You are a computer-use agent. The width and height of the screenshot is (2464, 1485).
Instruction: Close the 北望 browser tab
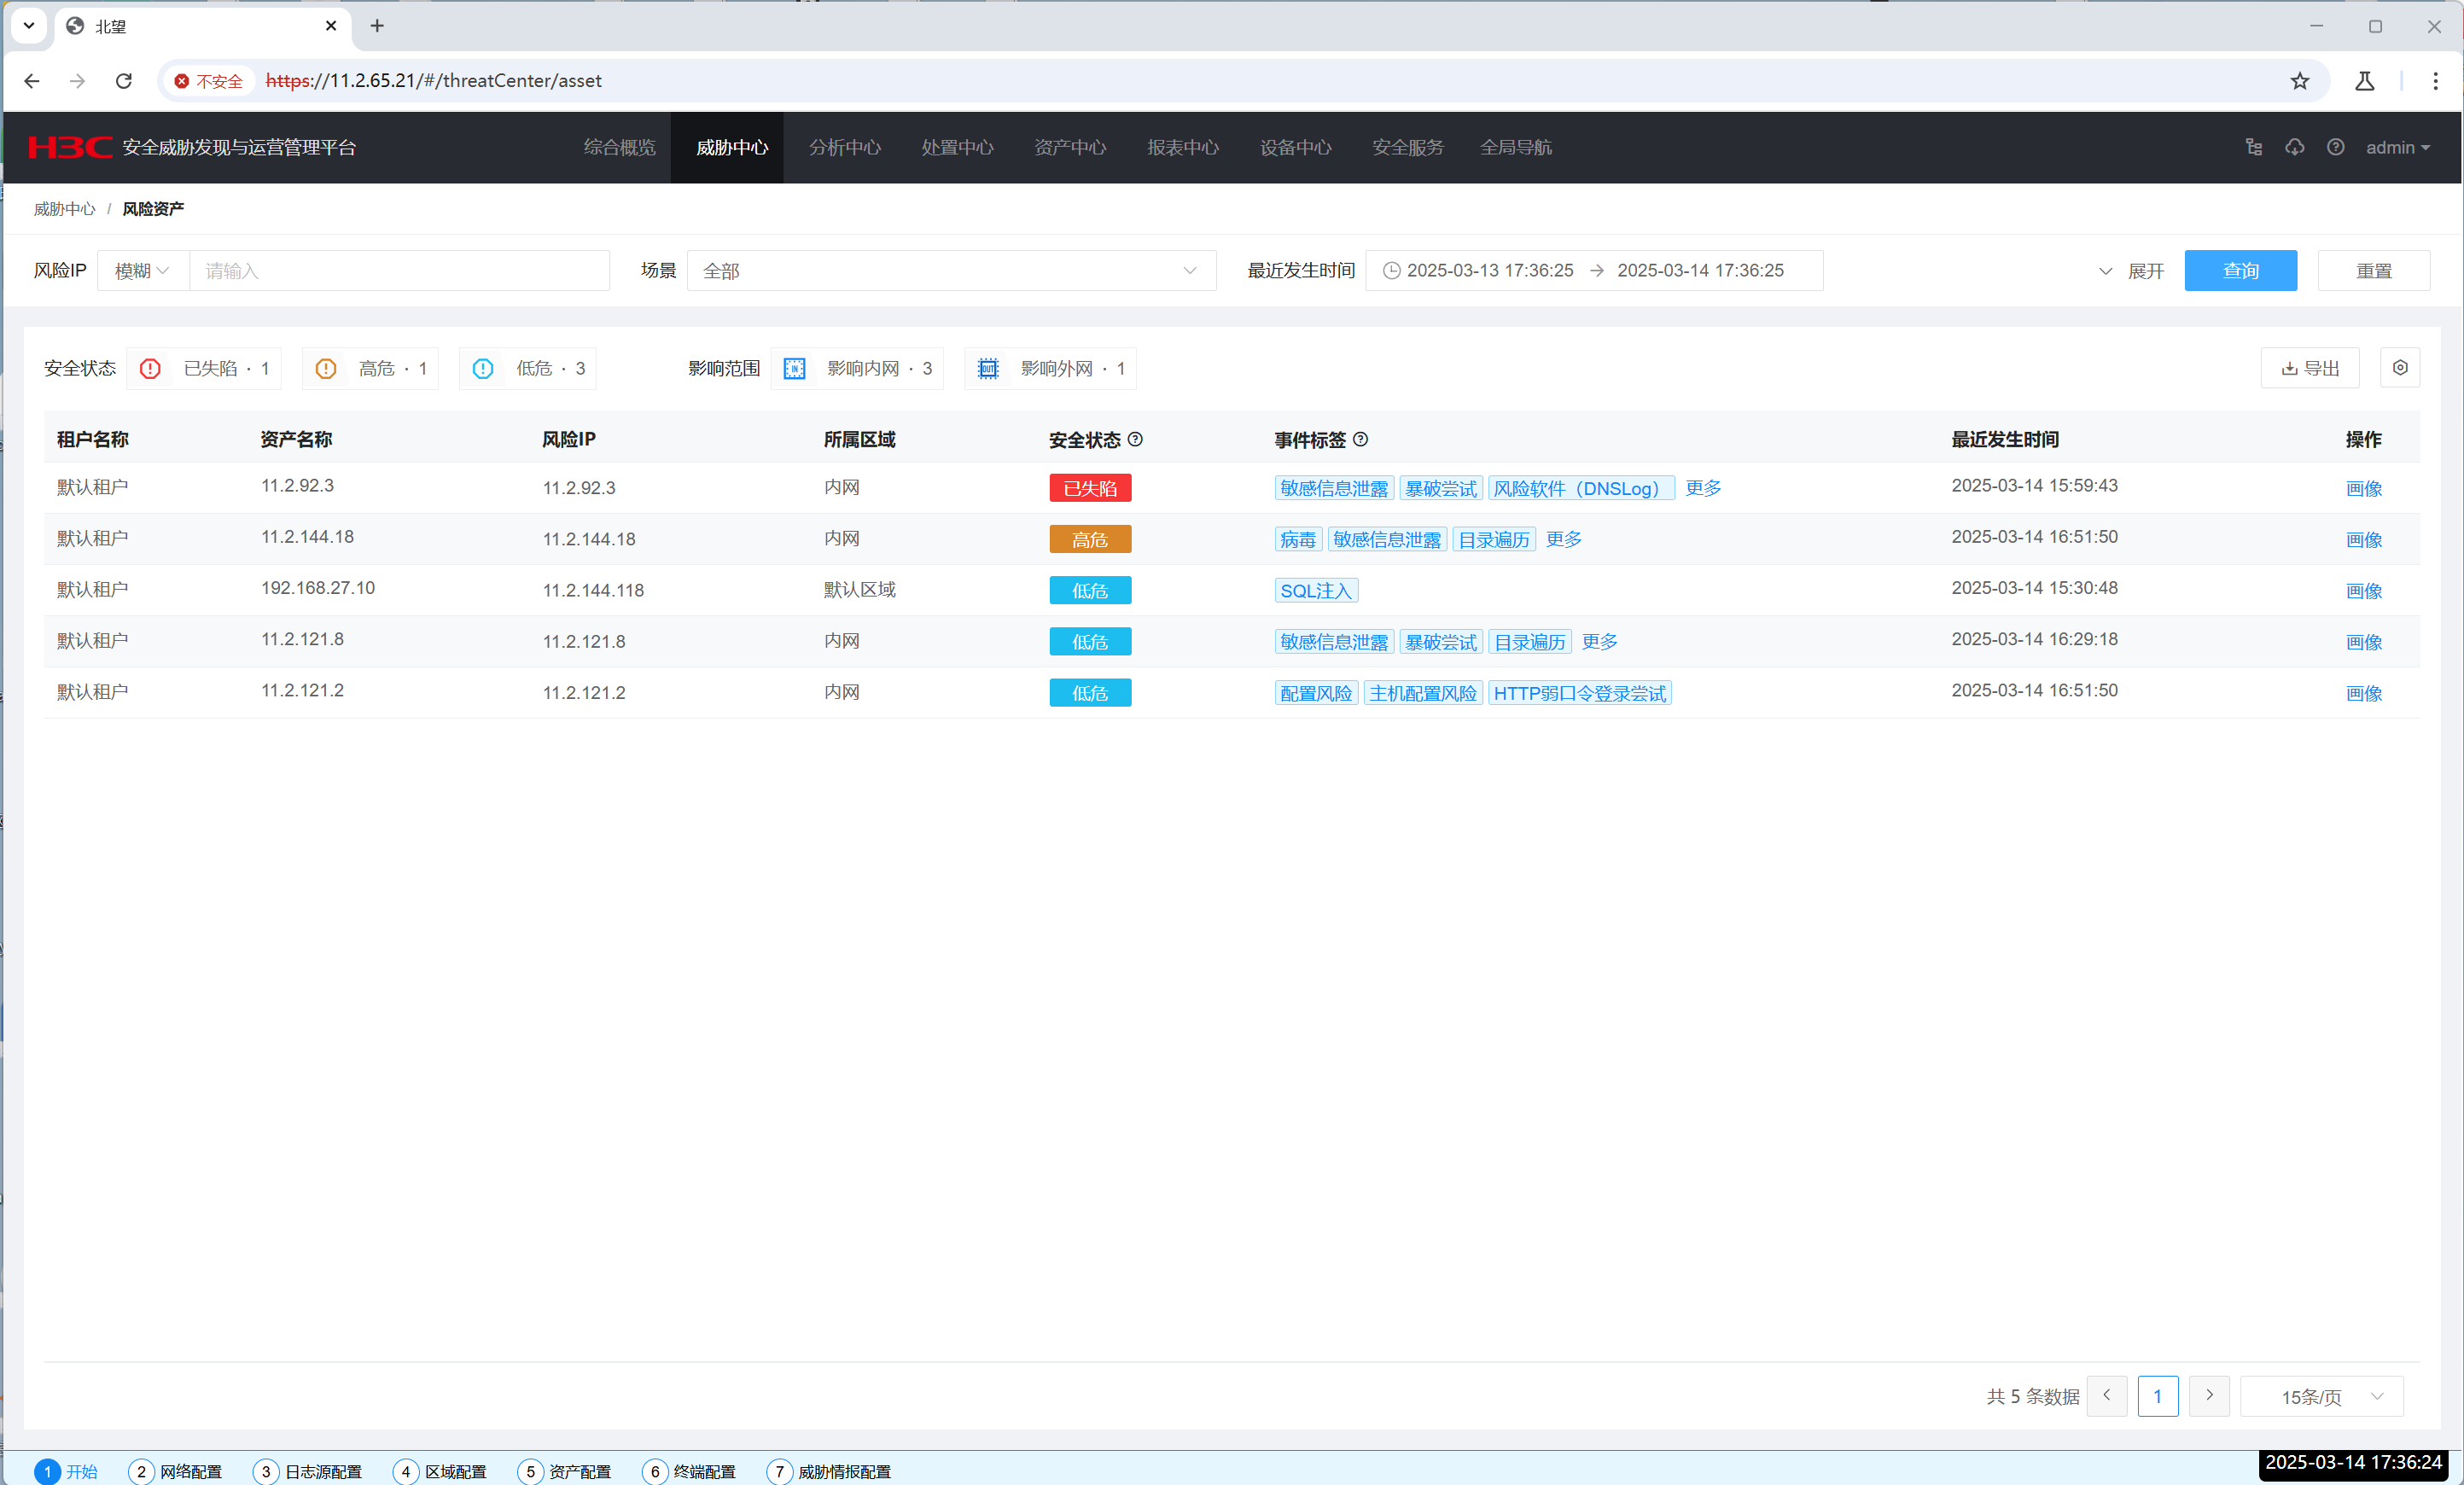(331, 26)
